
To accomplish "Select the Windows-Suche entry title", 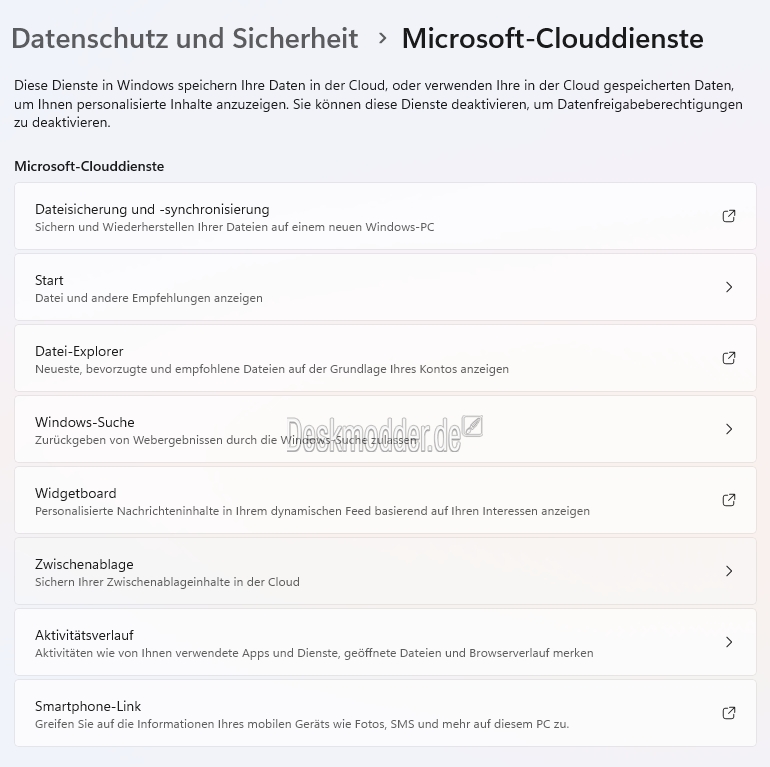I will point(84,422).
